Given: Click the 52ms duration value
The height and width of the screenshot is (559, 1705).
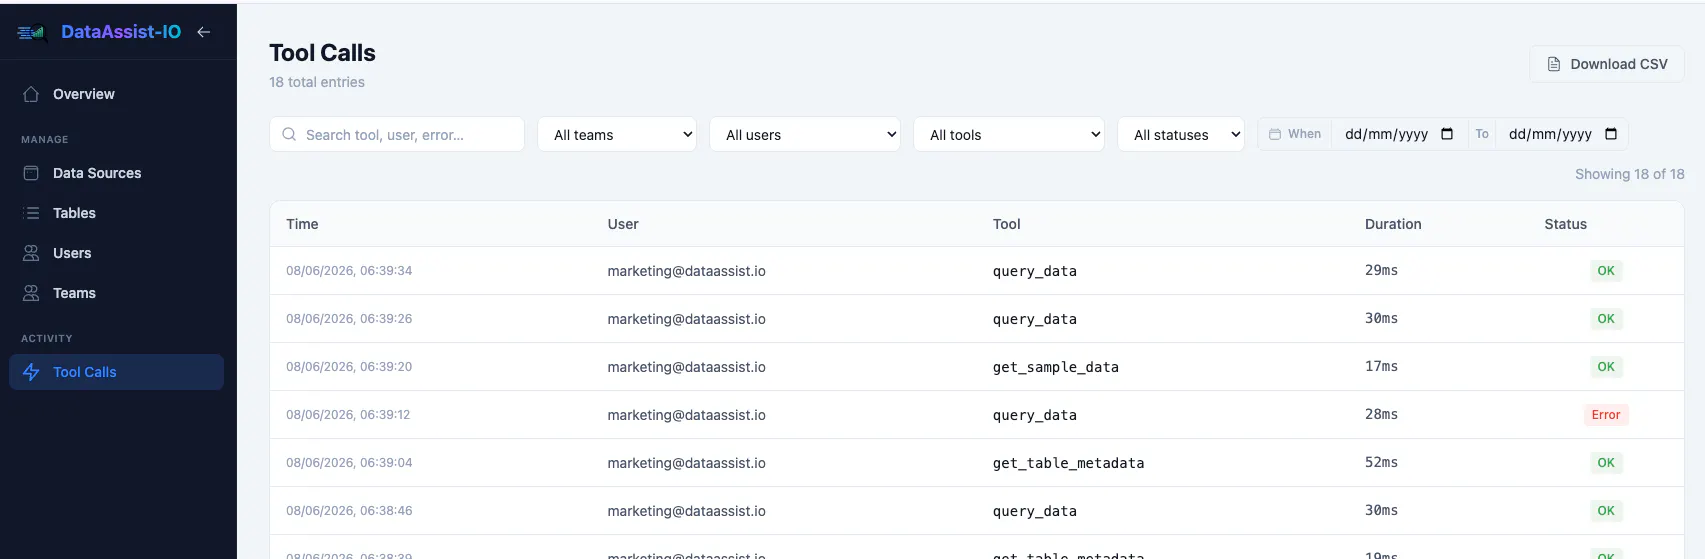Looking at the screenshot, I should point(1382,462).
